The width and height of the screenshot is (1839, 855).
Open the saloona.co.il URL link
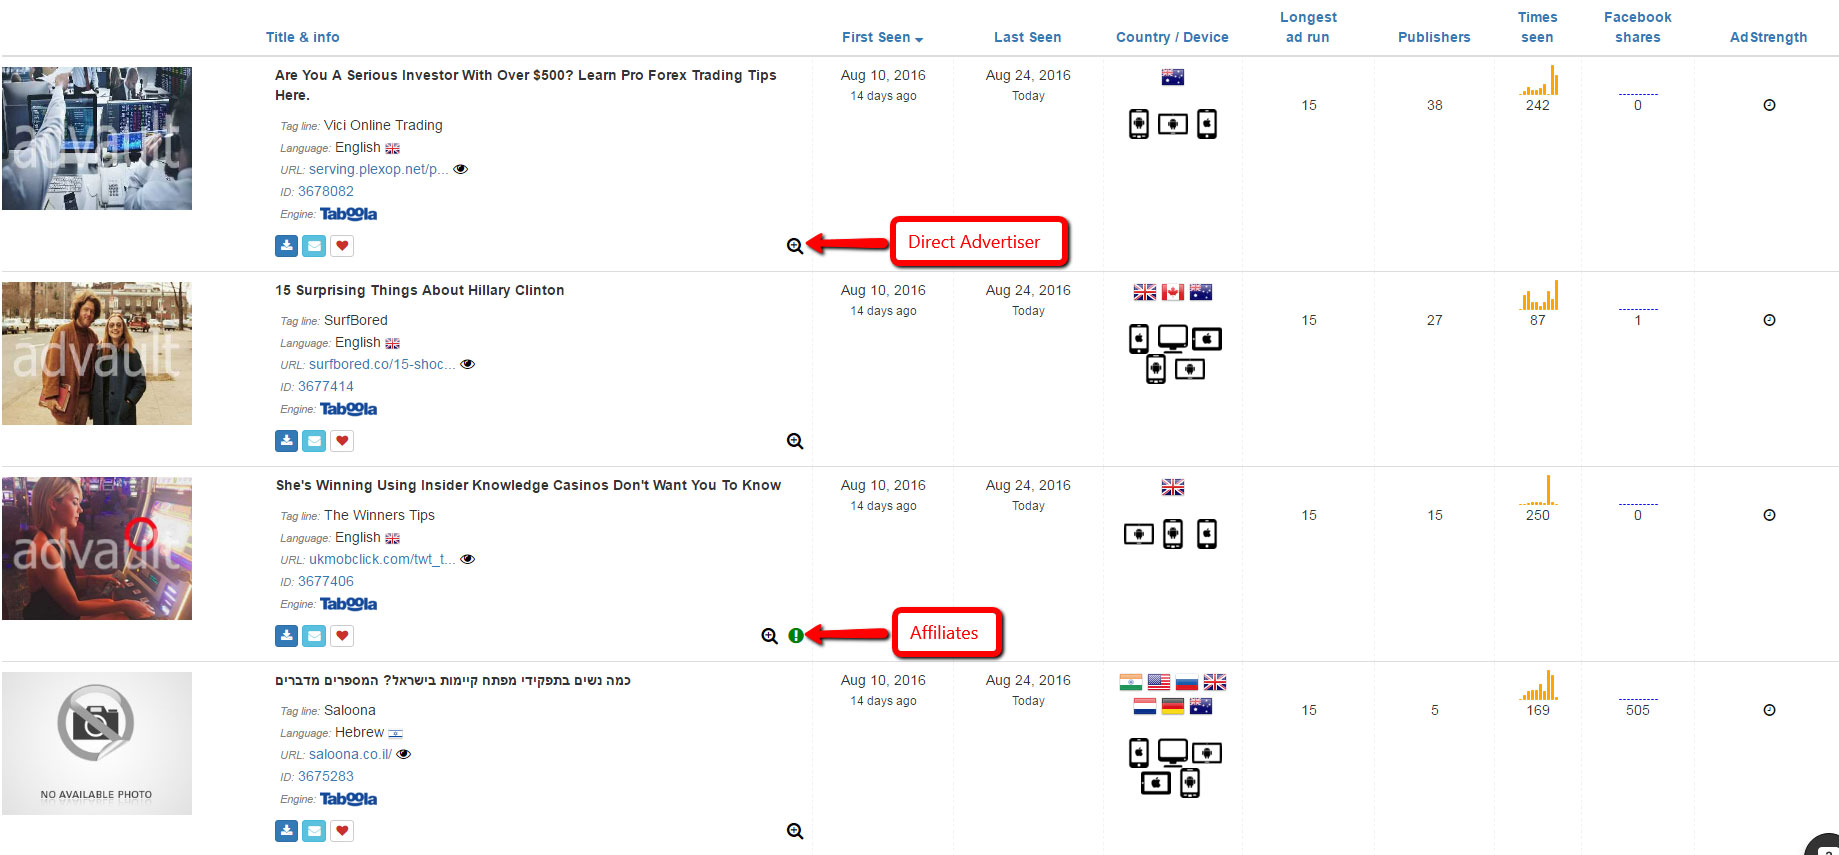point(350,754)
